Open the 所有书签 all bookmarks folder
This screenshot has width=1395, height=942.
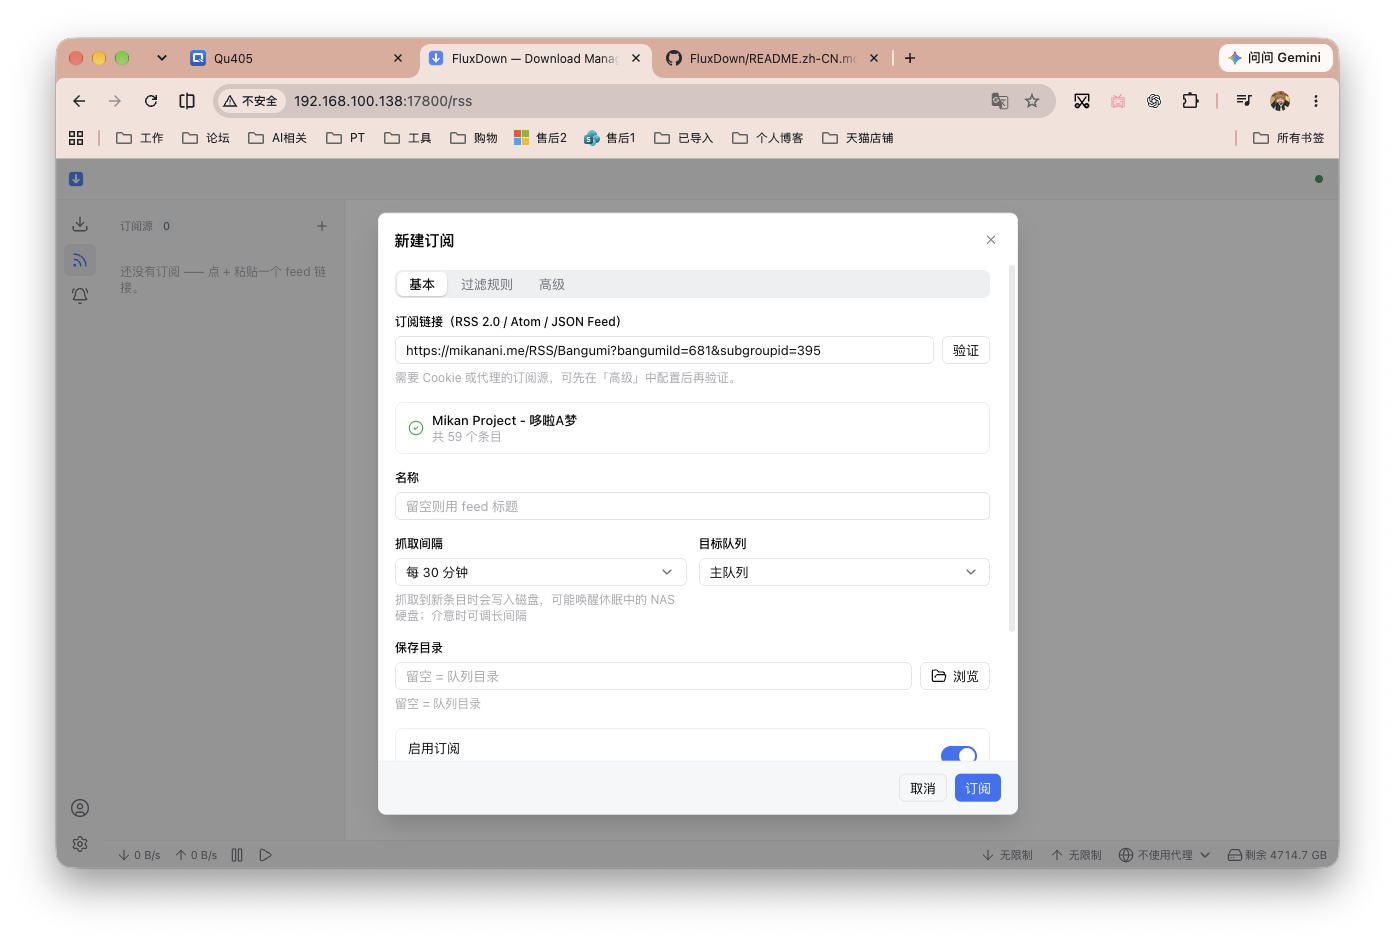(1289, 138)
